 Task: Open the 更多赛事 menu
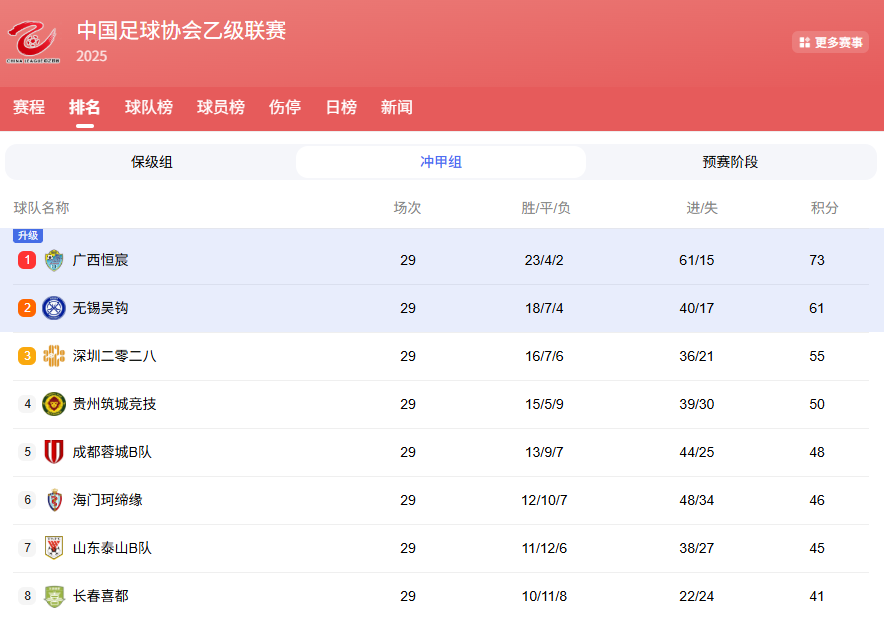pos(830,42)
